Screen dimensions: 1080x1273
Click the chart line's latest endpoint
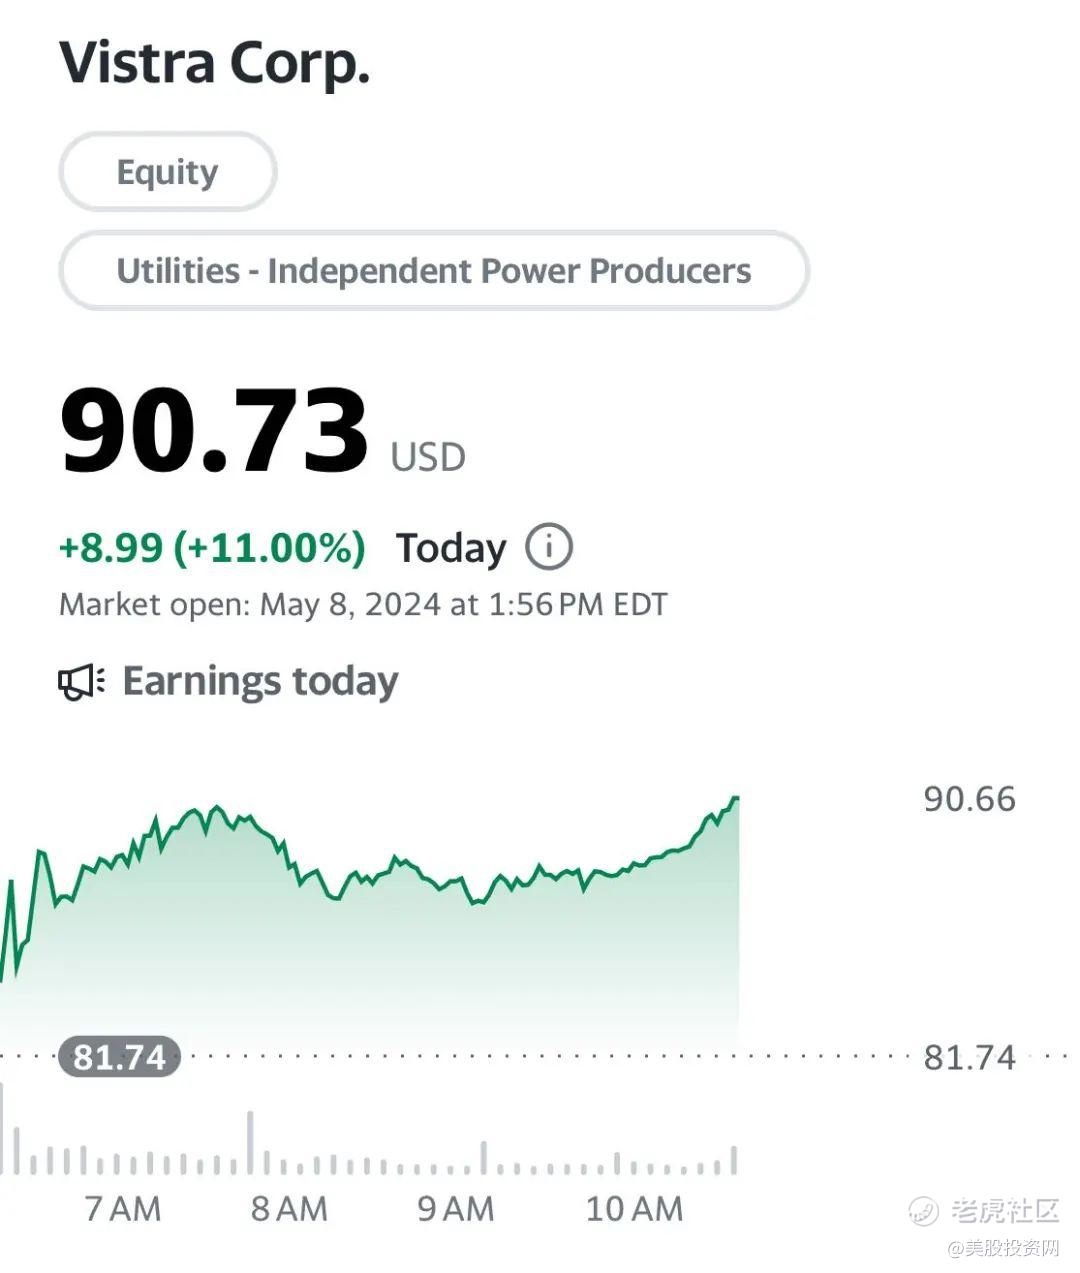737,798
